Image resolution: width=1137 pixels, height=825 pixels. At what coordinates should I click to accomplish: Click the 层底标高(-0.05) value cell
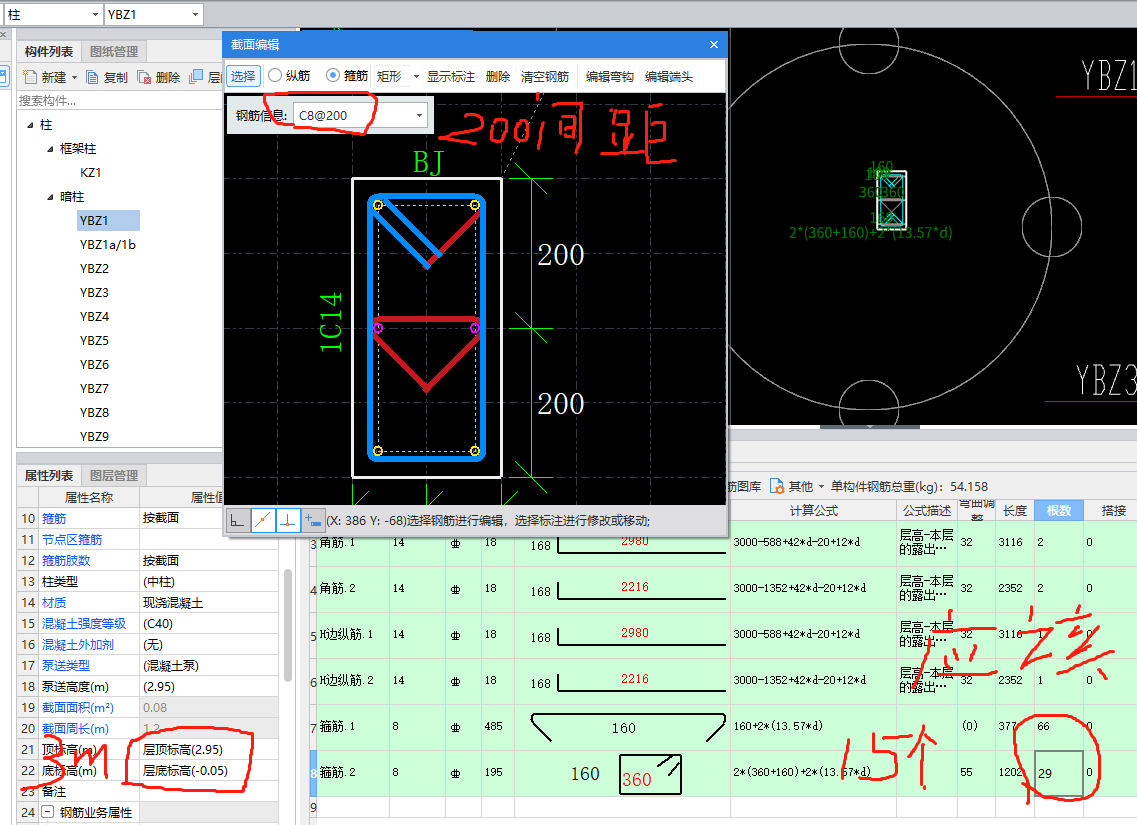point(209,771)
